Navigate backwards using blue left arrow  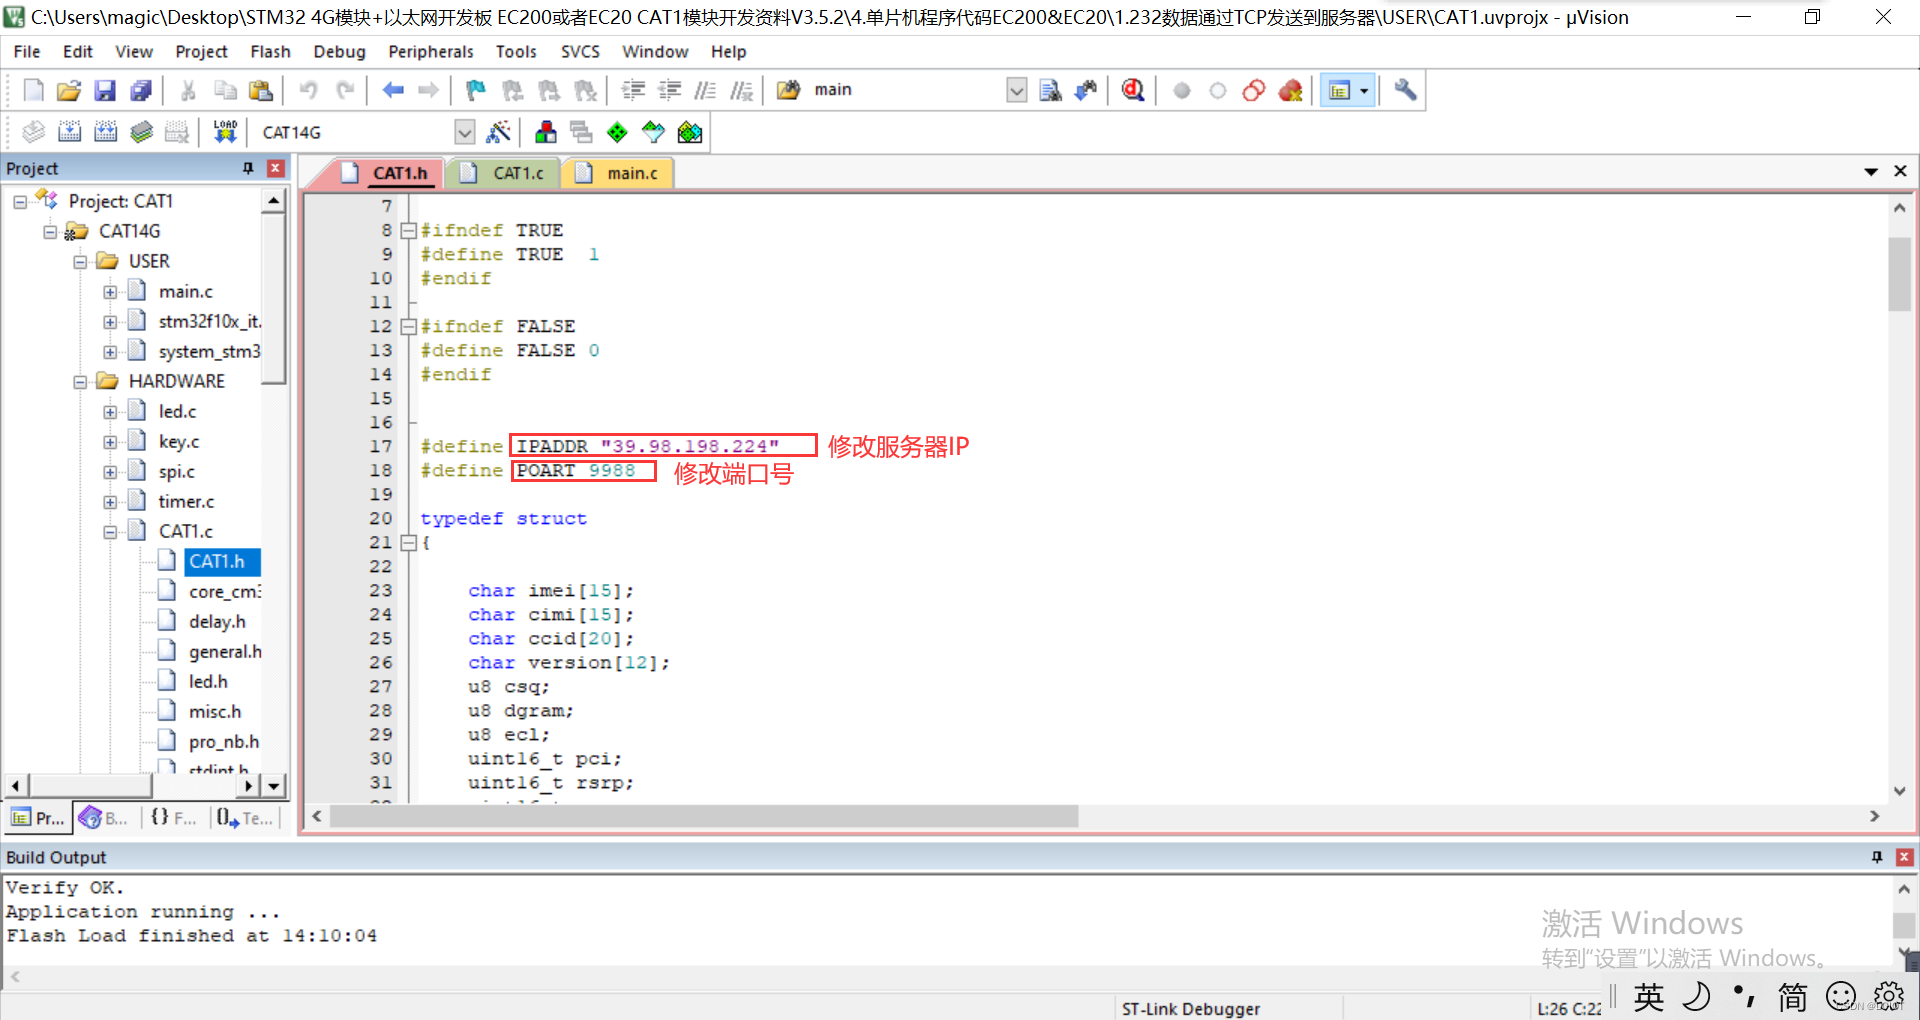pyautogui.click(x=393, y=91)
